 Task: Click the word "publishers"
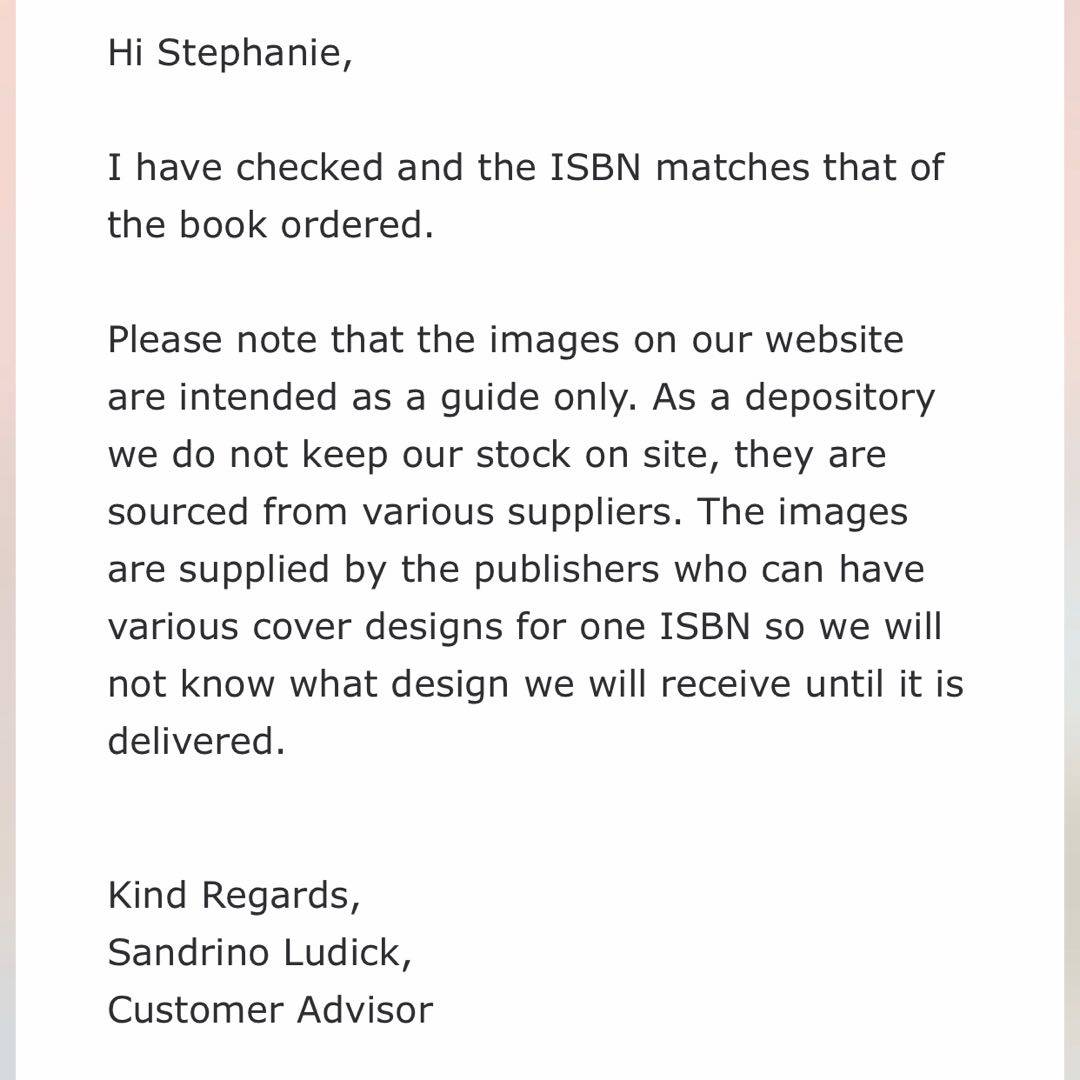point(566,569)
